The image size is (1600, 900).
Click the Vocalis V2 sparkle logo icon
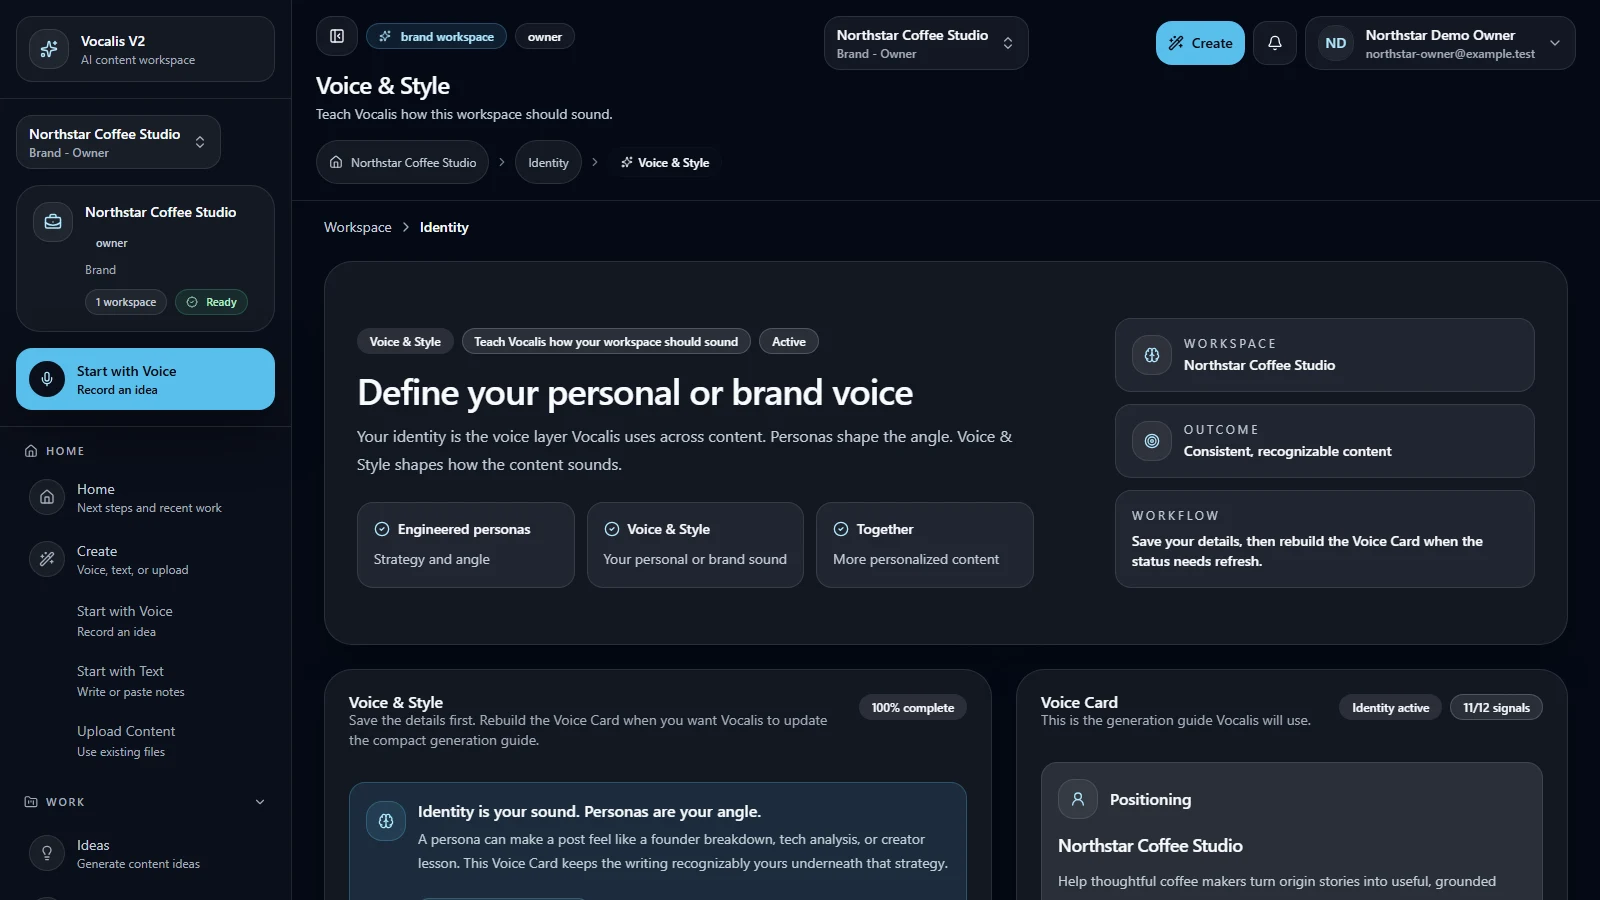(49, 49)
